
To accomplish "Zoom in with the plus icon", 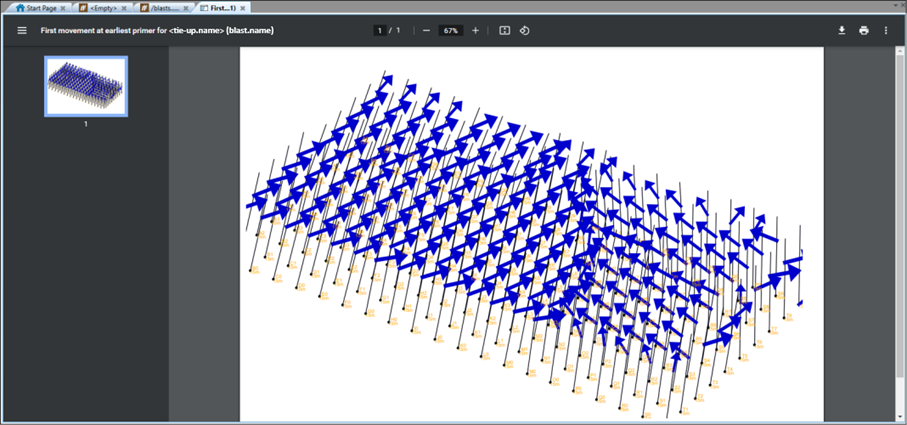I will (475, 31).
